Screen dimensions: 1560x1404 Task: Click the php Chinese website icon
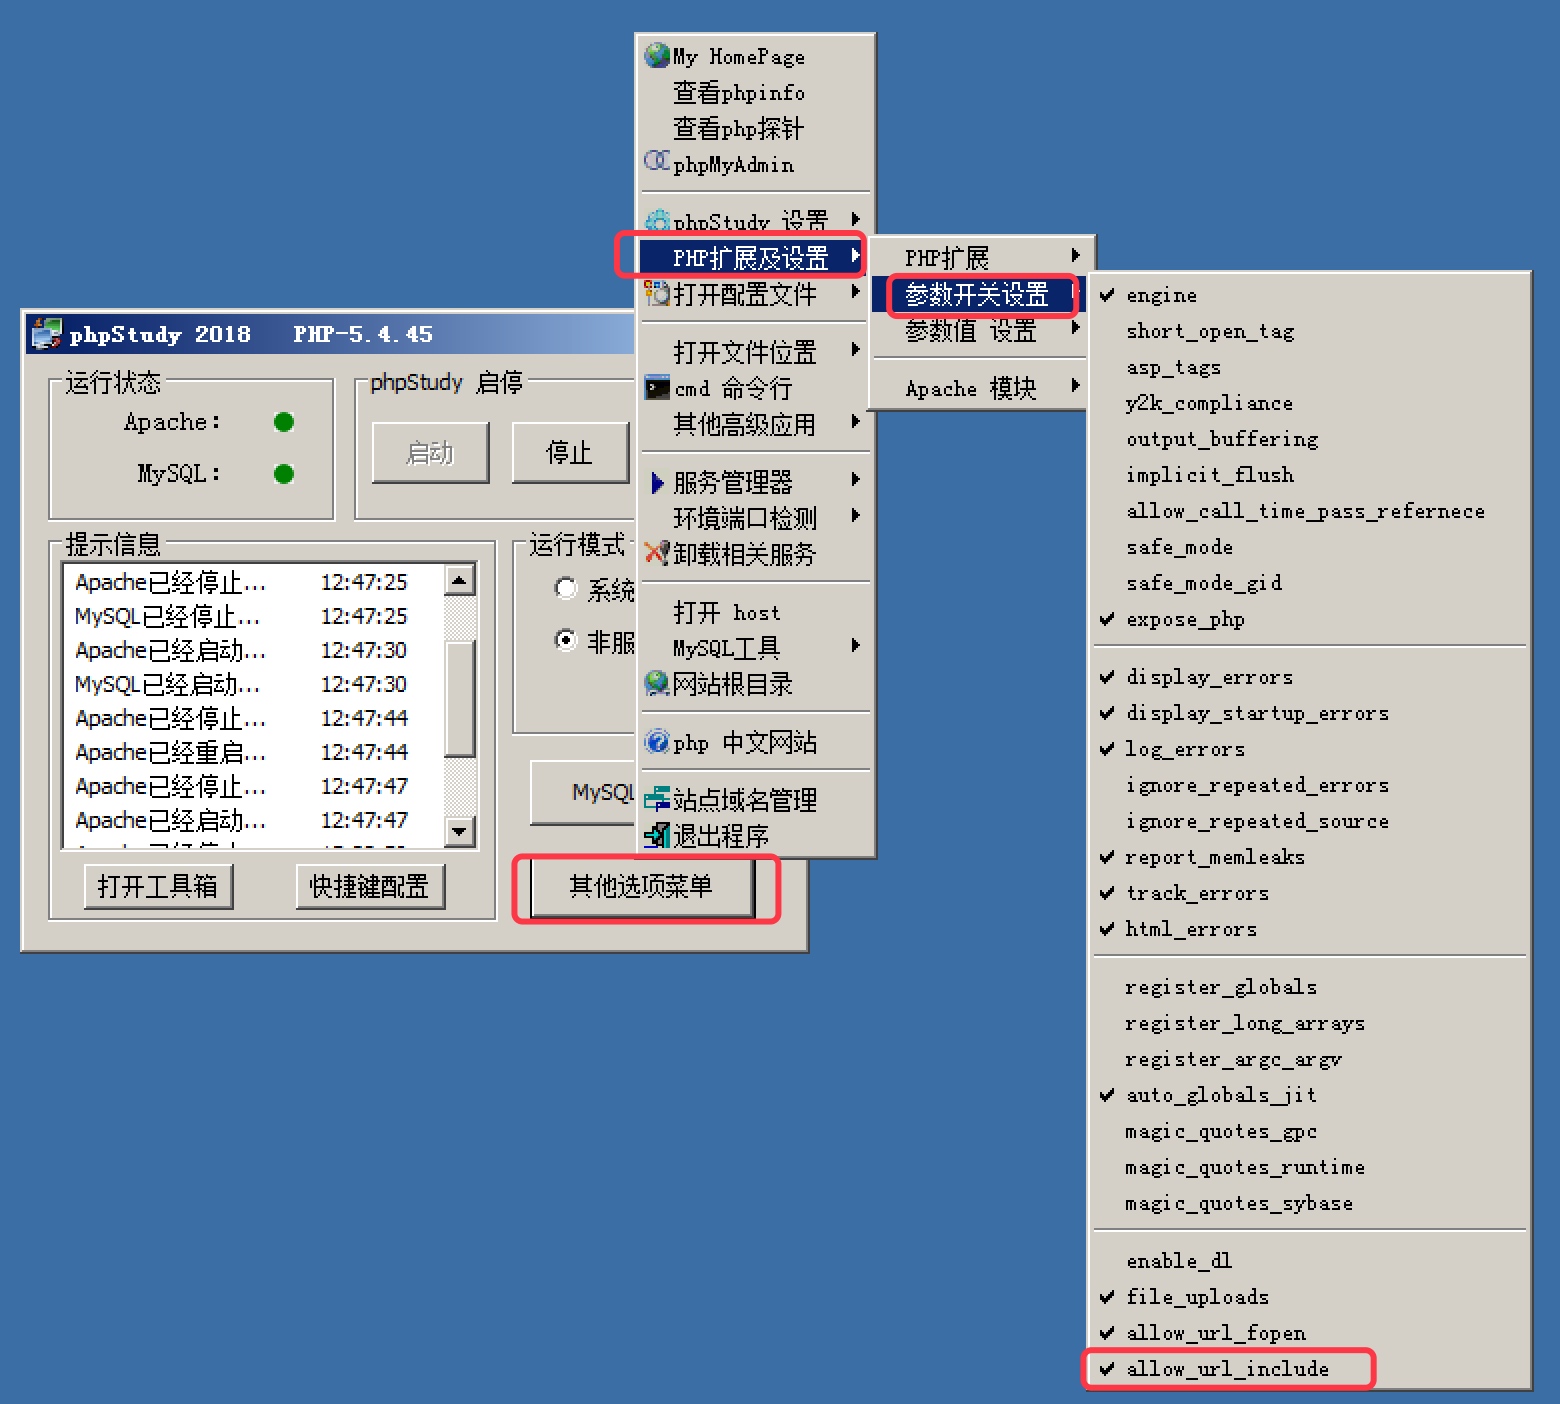tap(657, 742)
